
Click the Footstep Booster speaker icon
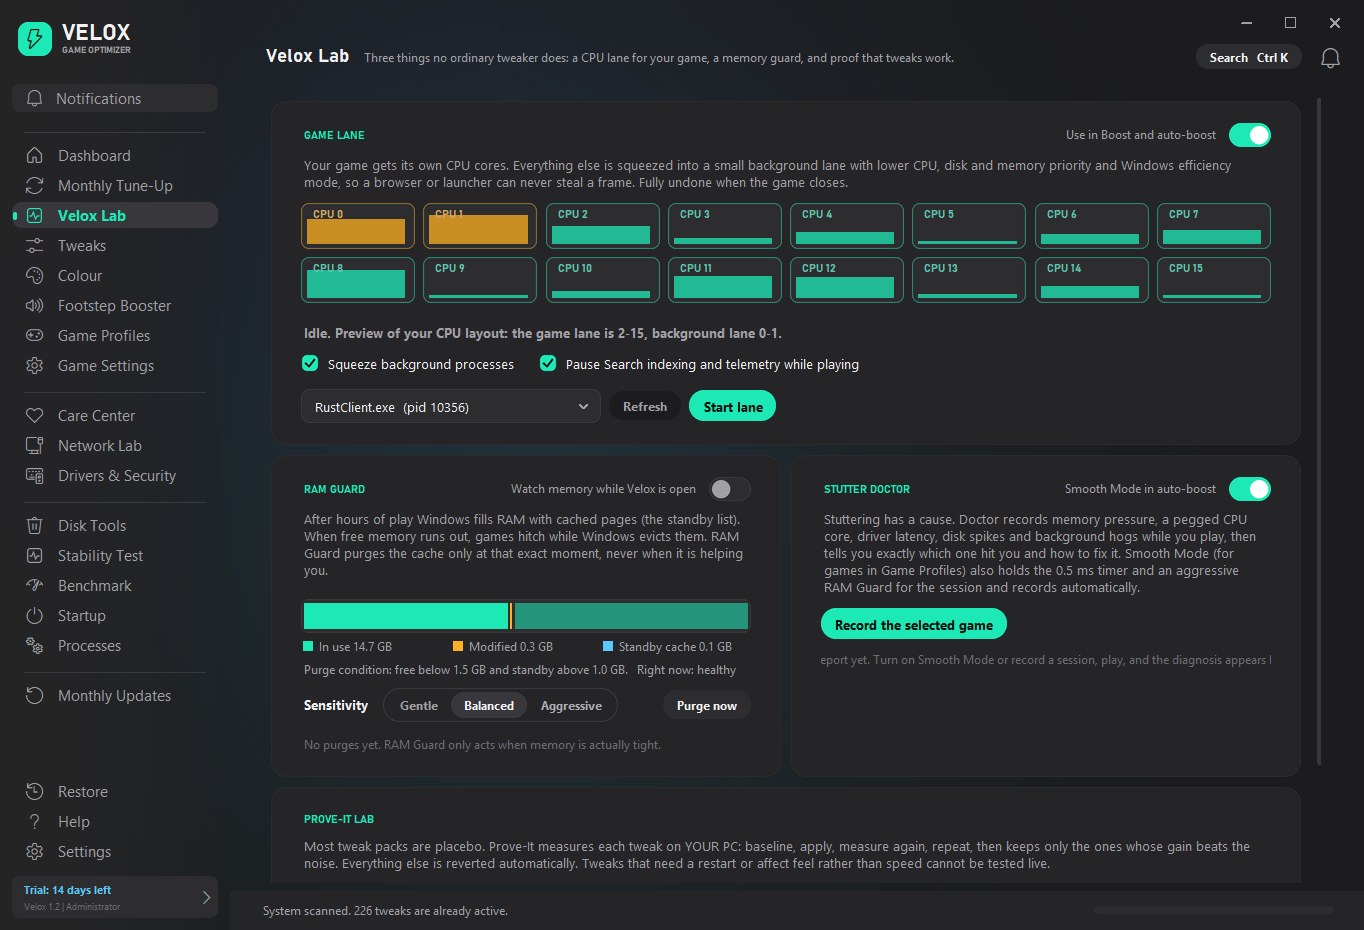35,306
